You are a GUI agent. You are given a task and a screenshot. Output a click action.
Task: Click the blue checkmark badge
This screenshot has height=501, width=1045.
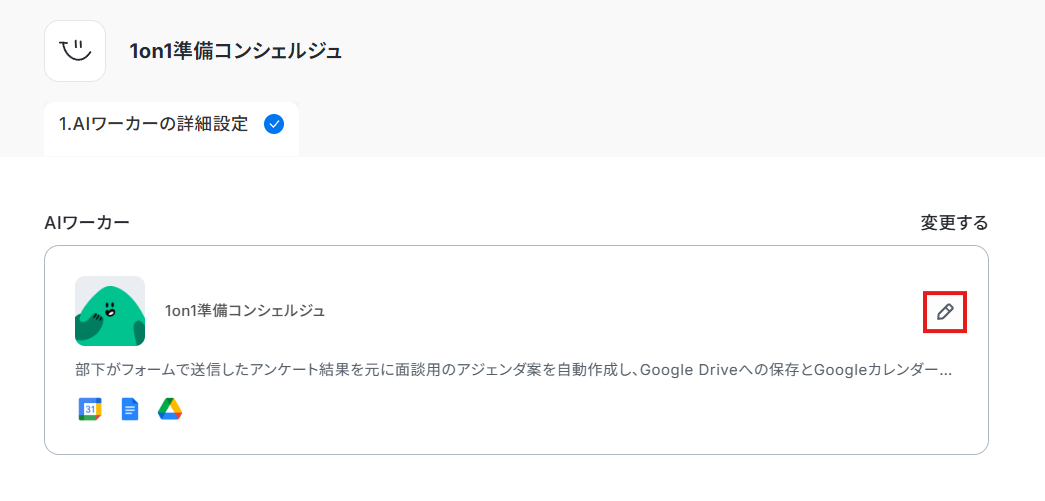pos(273,125)
